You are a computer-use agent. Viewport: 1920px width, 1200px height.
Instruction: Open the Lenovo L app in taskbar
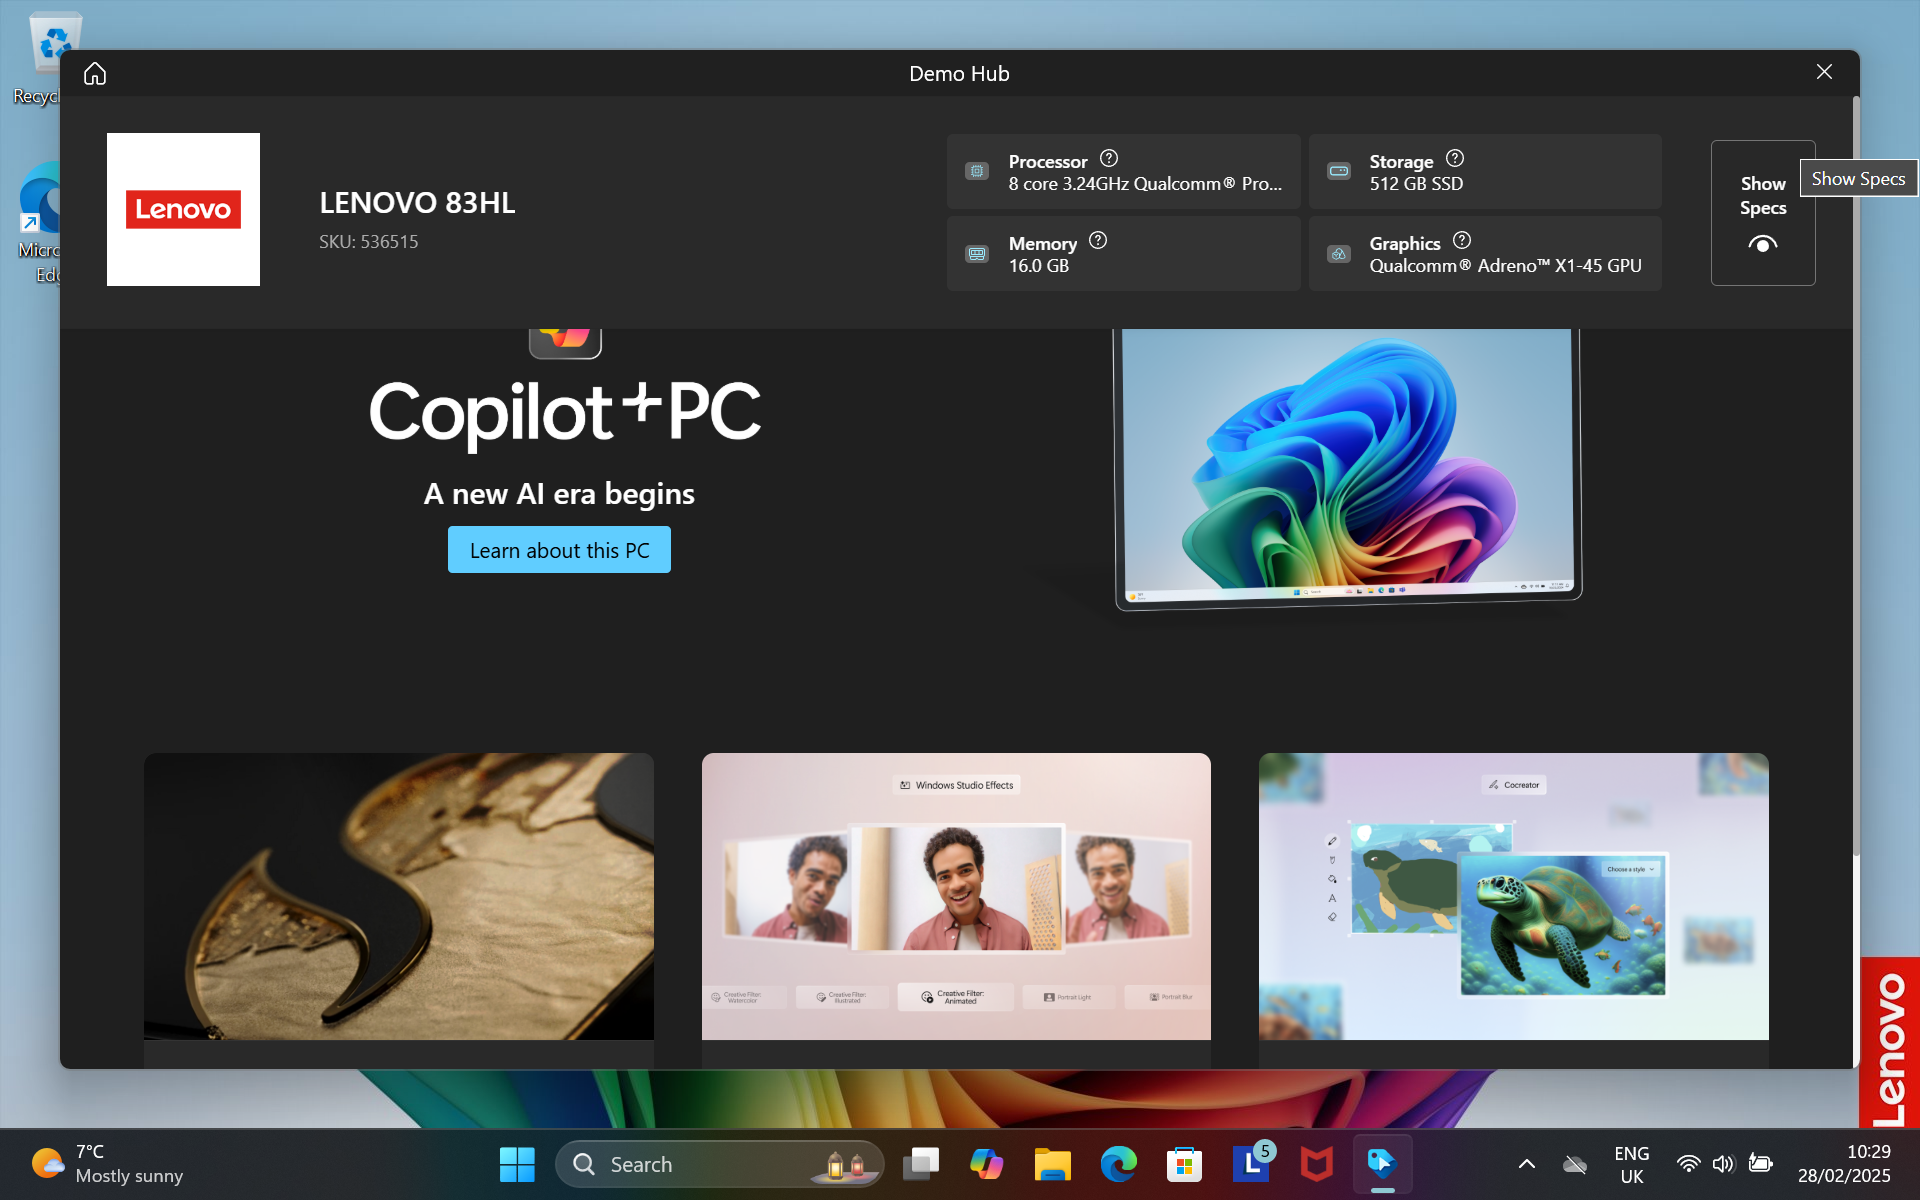pyautogui.click(x=1251, y=1164)
